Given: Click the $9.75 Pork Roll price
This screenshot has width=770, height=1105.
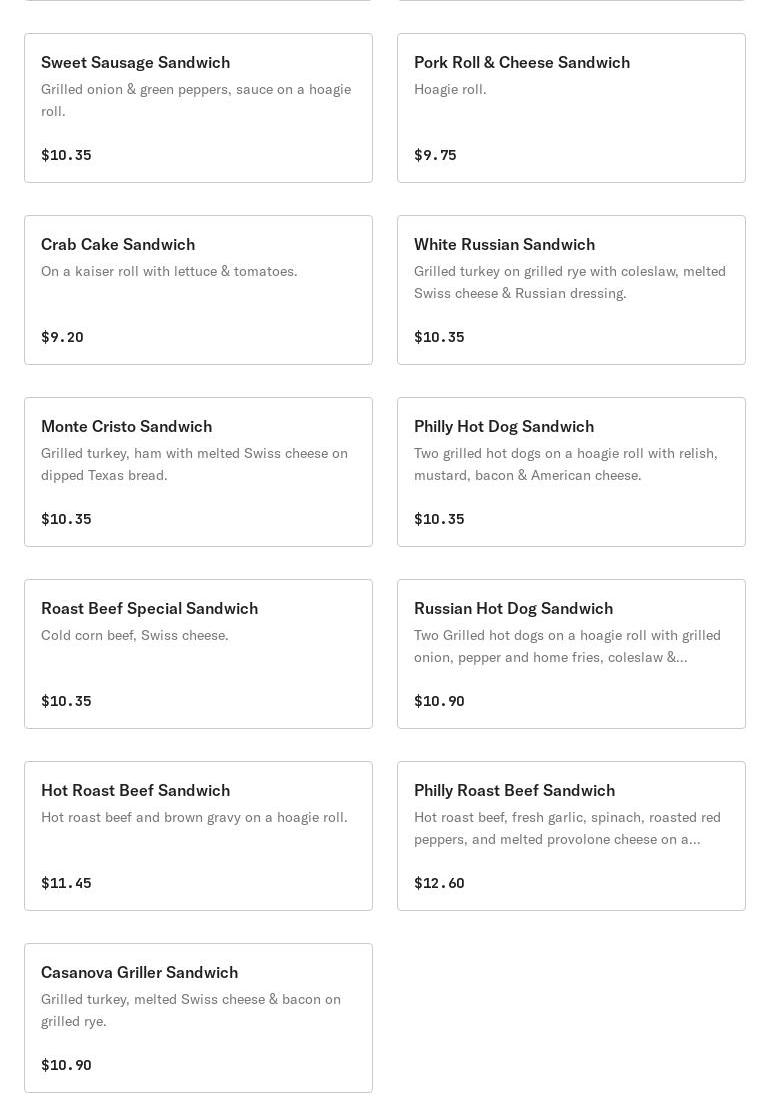Looking at the screenshot, I should point(435,155).
